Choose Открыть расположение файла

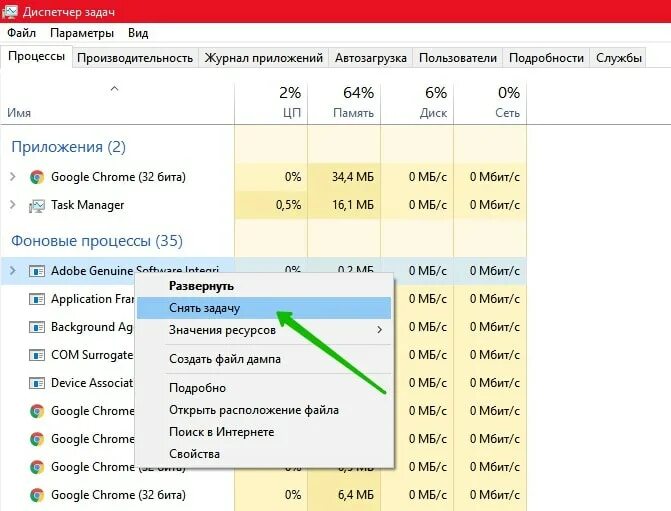[x=264, y=410]
